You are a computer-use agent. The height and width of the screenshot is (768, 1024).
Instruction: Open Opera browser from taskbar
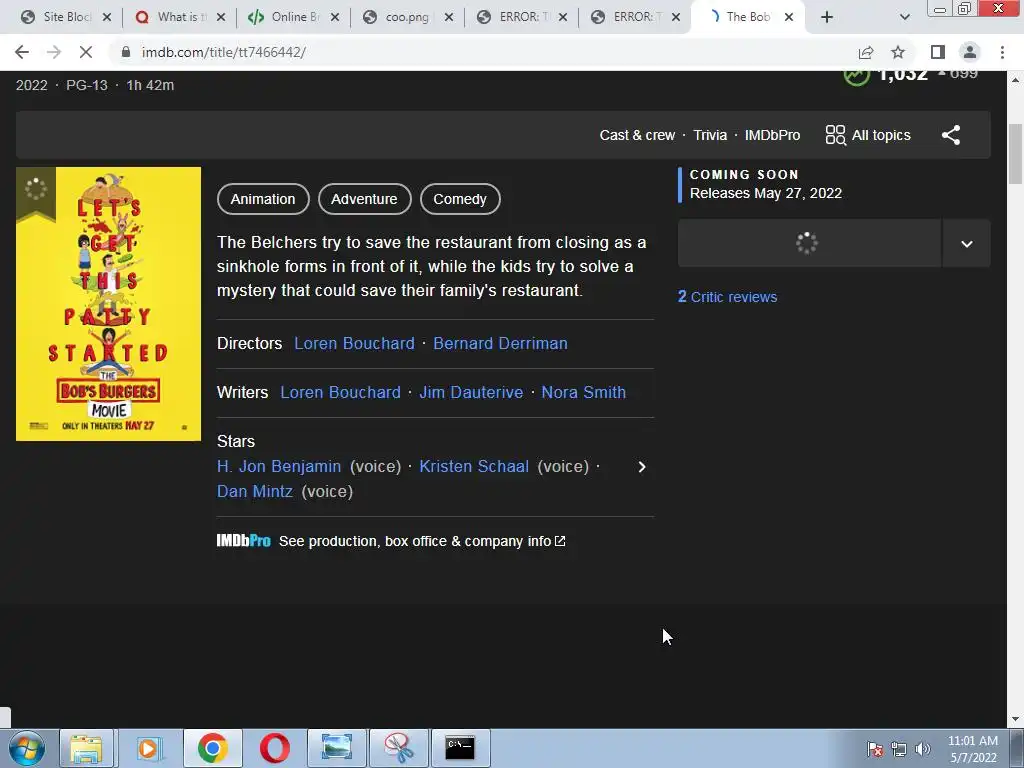click(275, 748)
